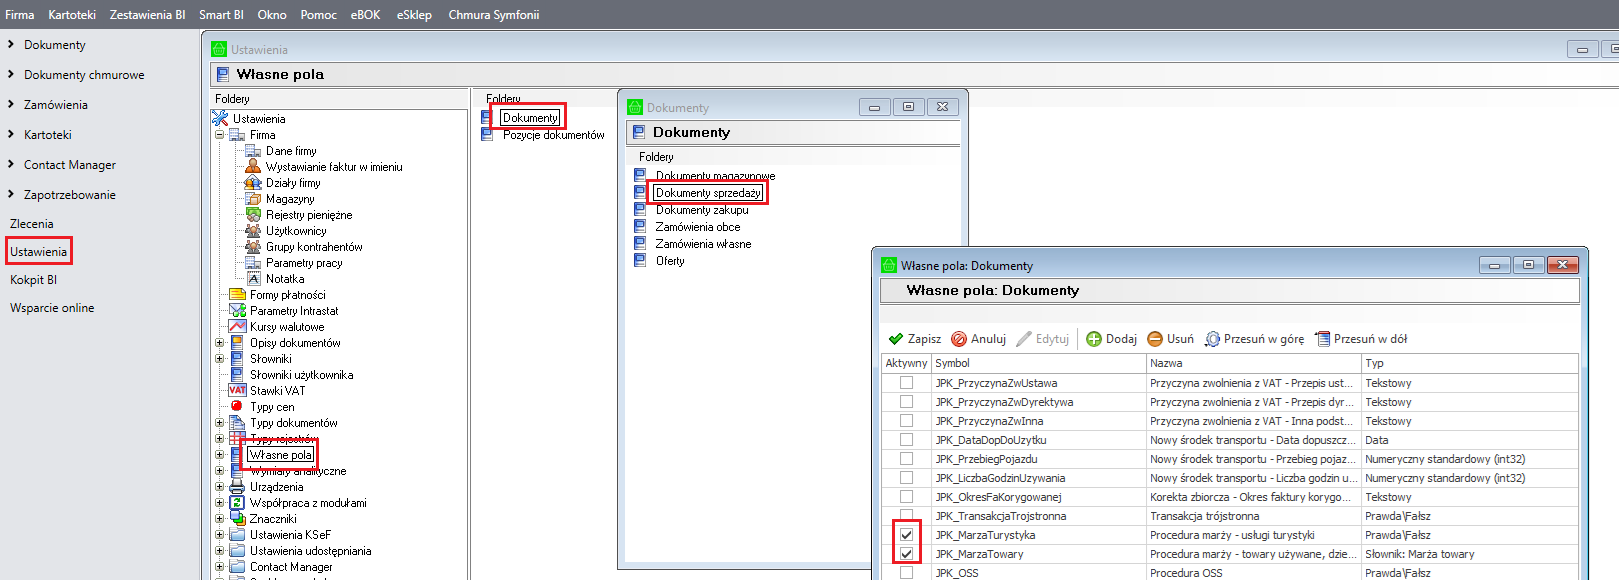The width and height of the screenshot is (1619, 581).
Task: Uncheck the JPK_MarzaTowary active checkbox
Action: [x=906, y=554]
